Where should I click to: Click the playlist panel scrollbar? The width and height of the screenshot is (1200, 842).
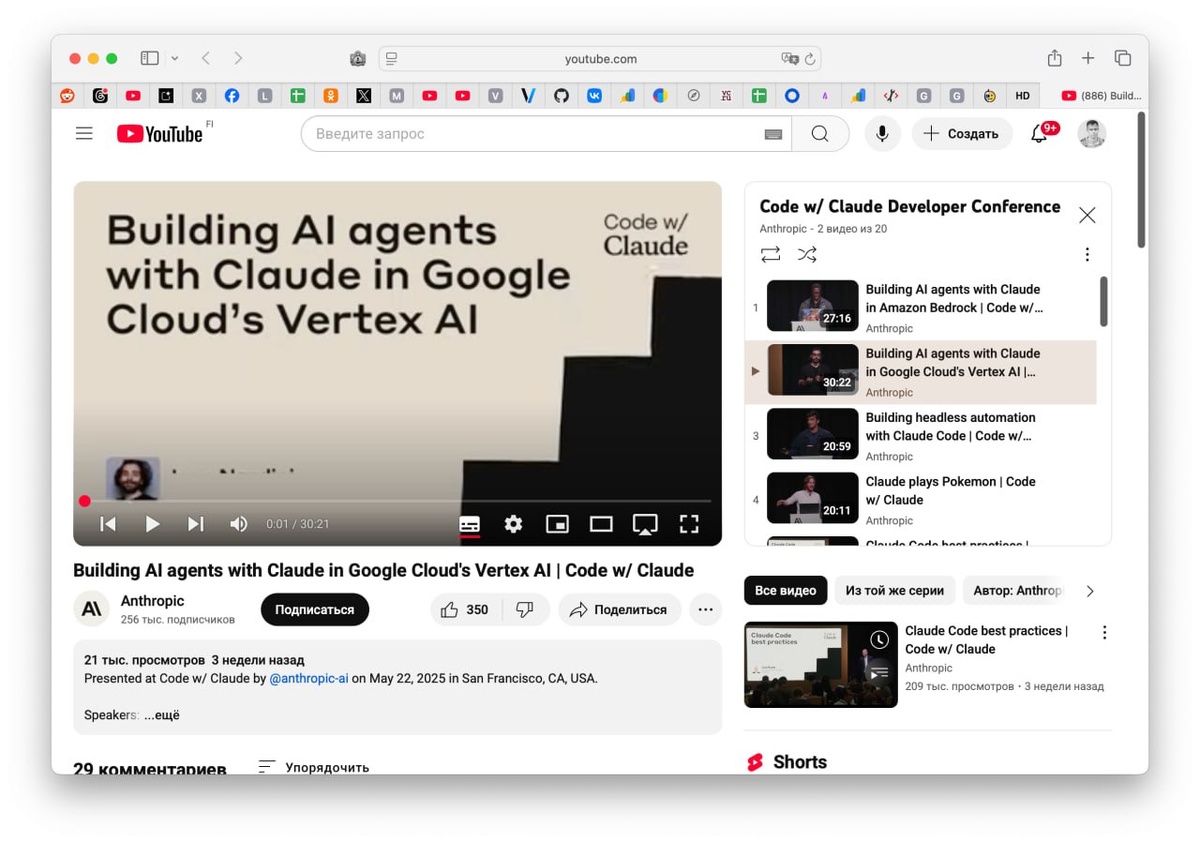tap(1104, 301)
